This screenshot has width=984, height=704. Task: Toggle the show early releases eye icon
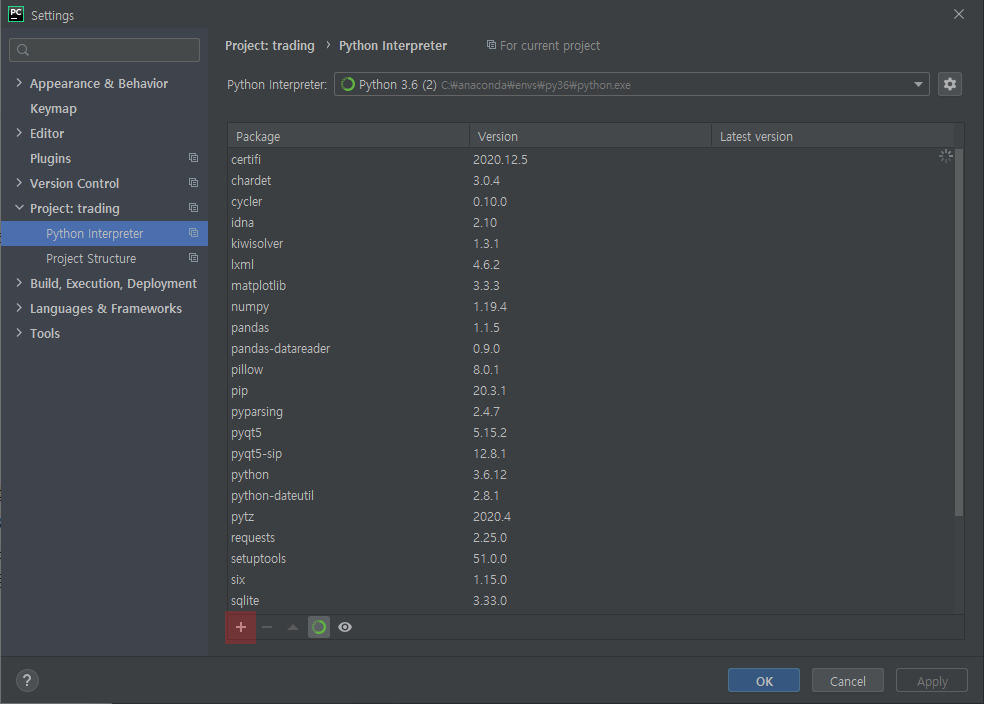click(345, 627)
